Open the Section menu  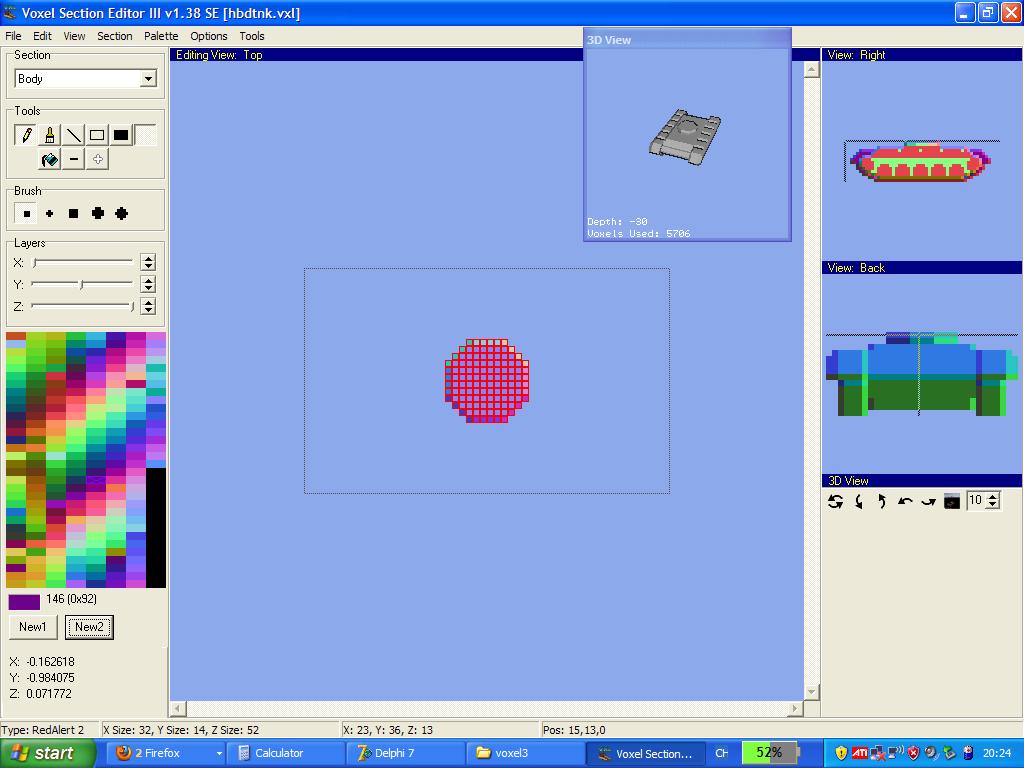pyautogui.click(x=115, y=36)
